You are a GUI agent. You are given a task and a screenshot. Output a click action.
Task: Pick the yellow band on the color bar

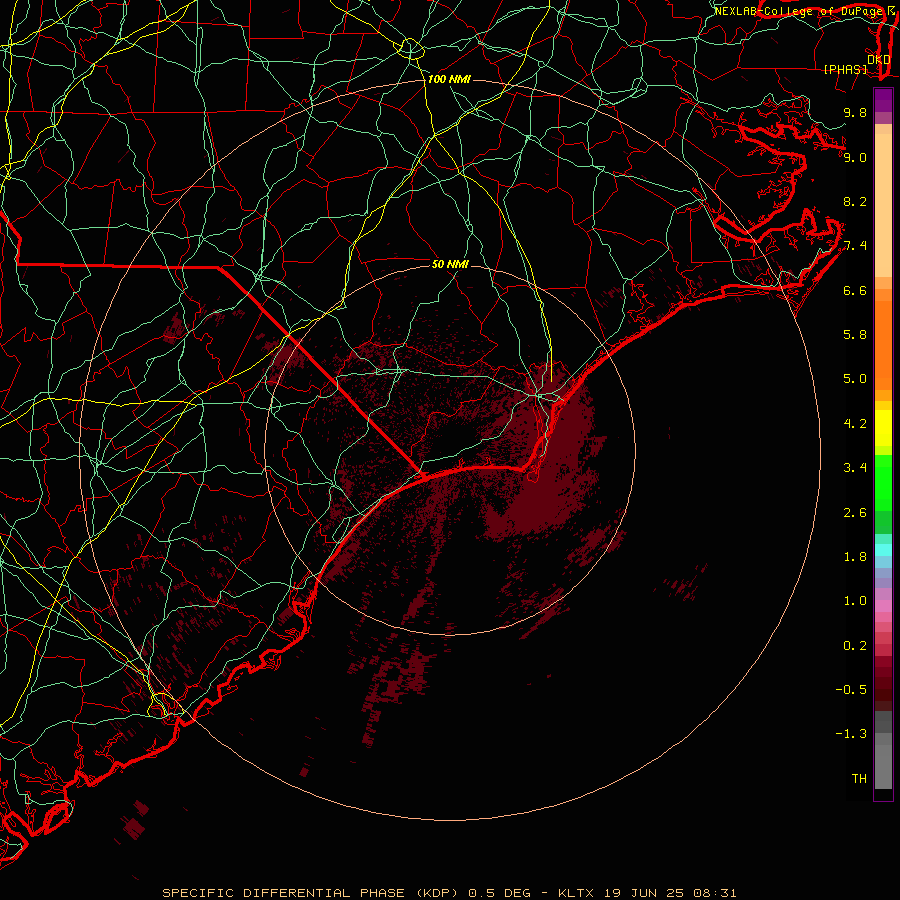883,428
